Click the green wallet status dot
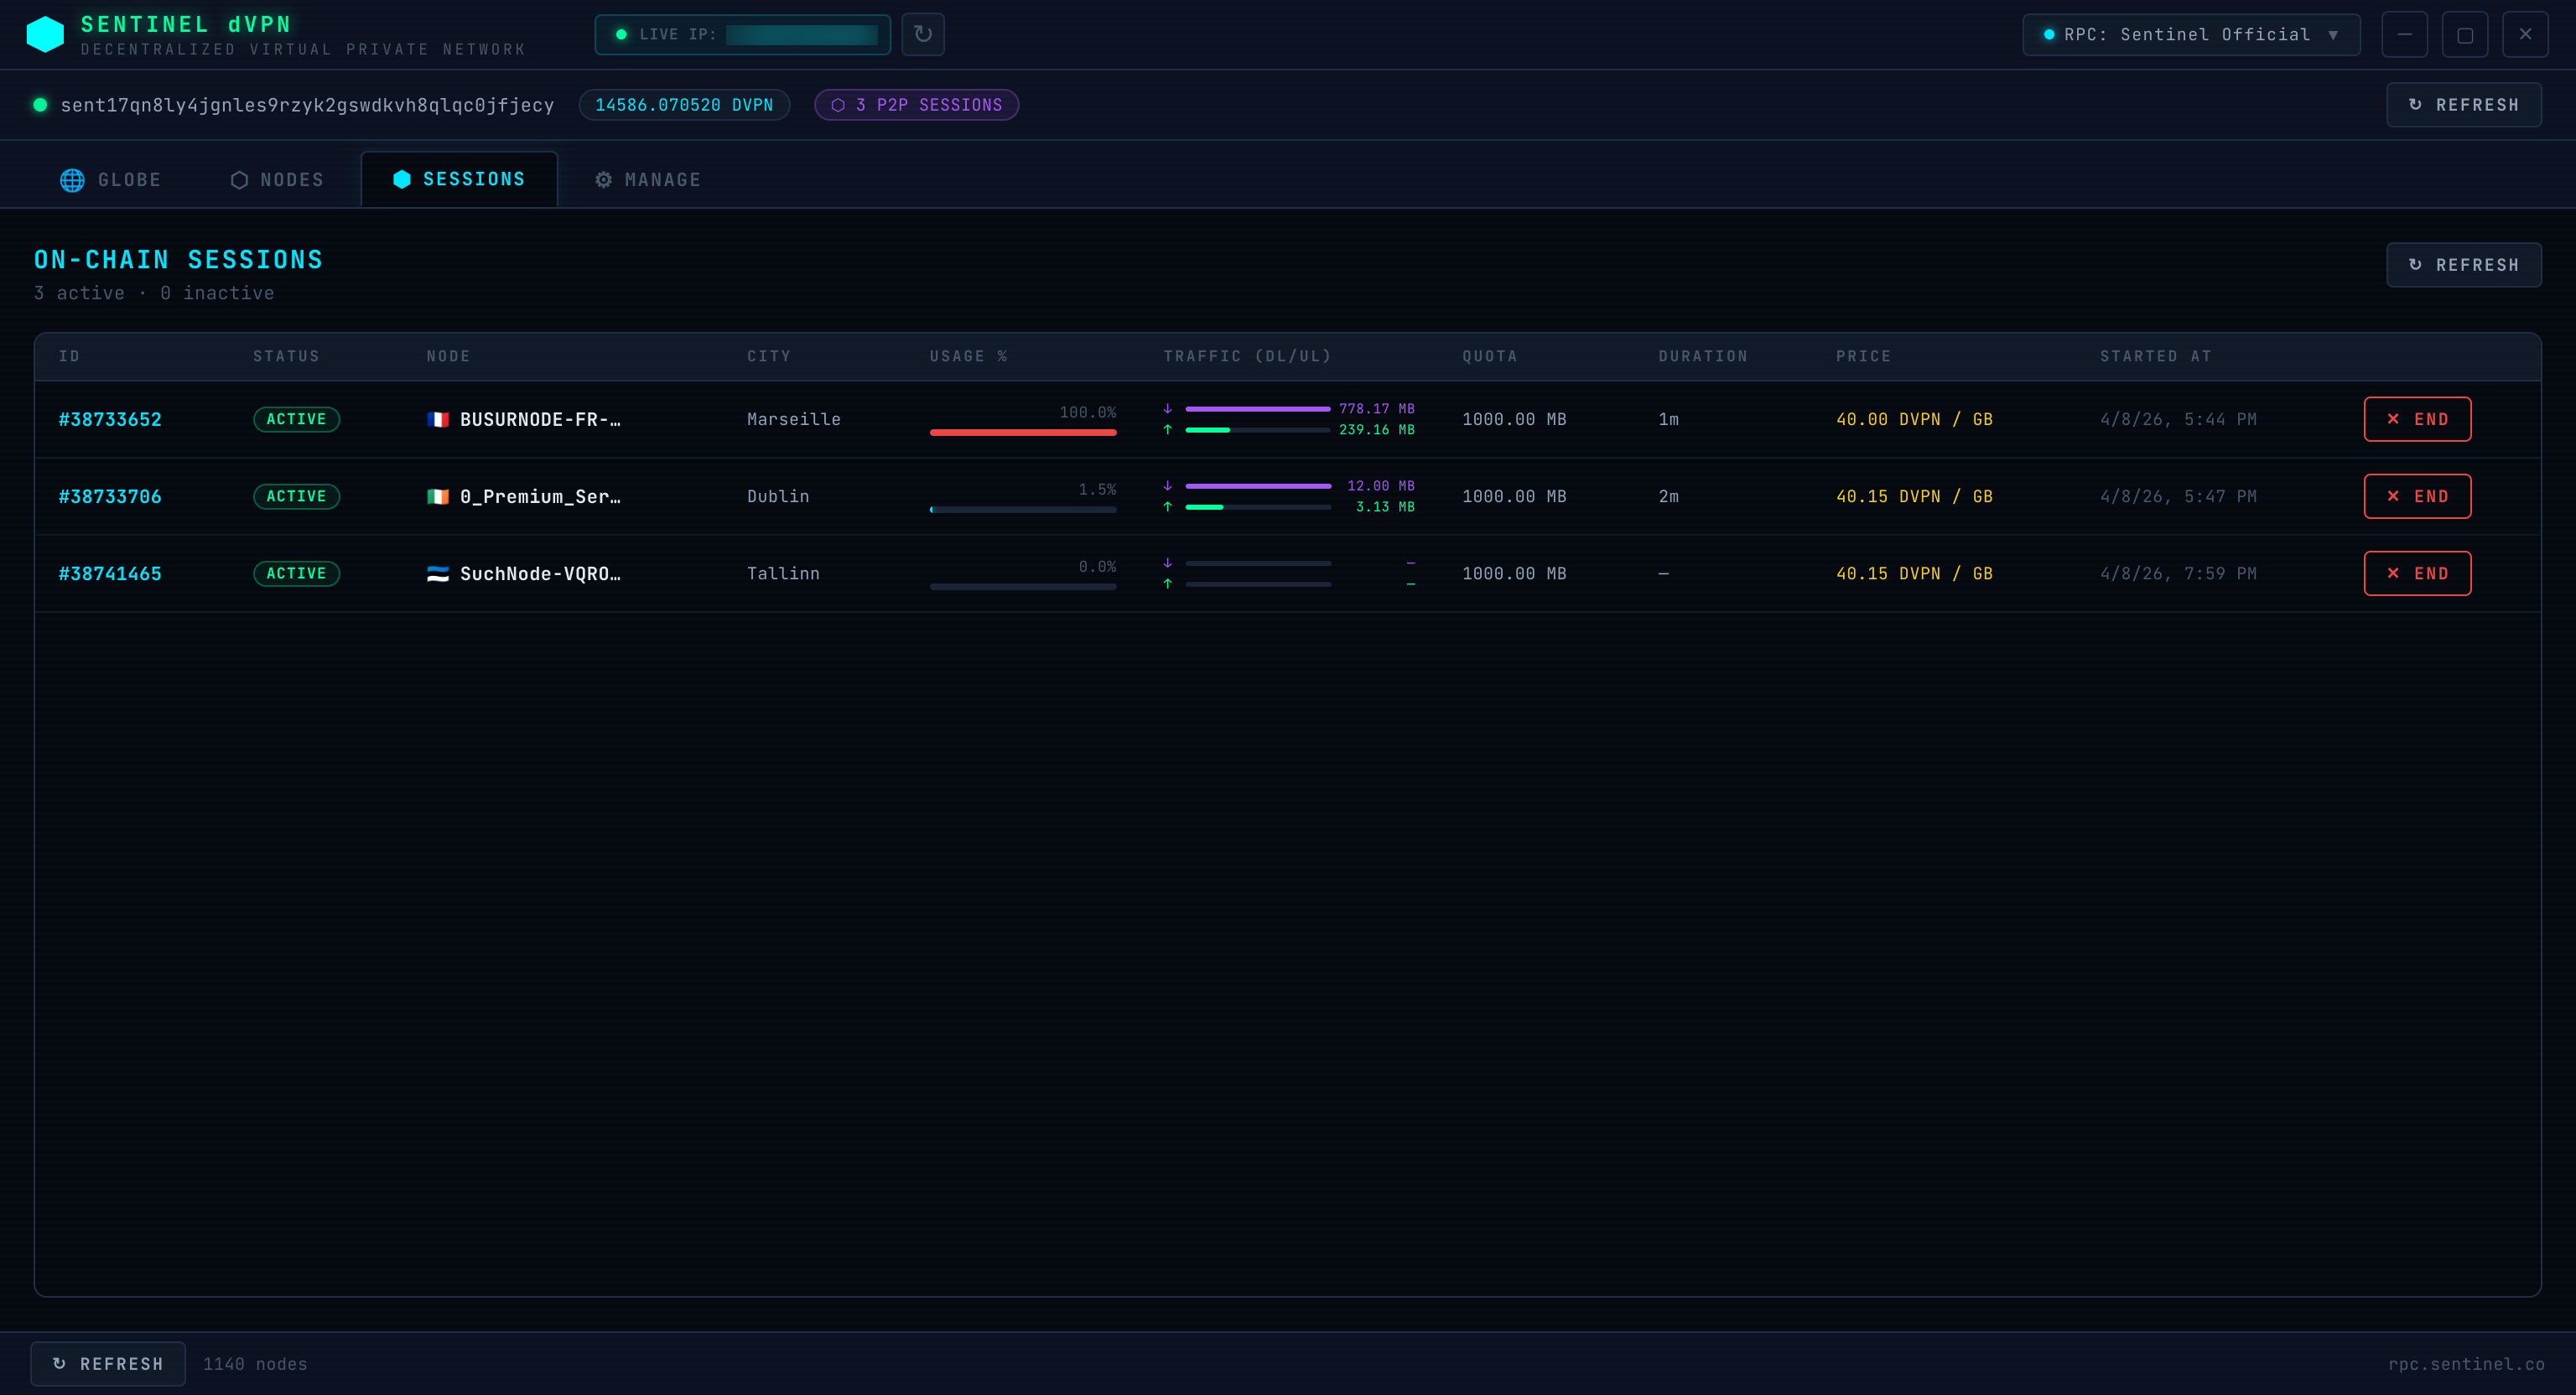2576x1395 pixels. click(40, 104)
